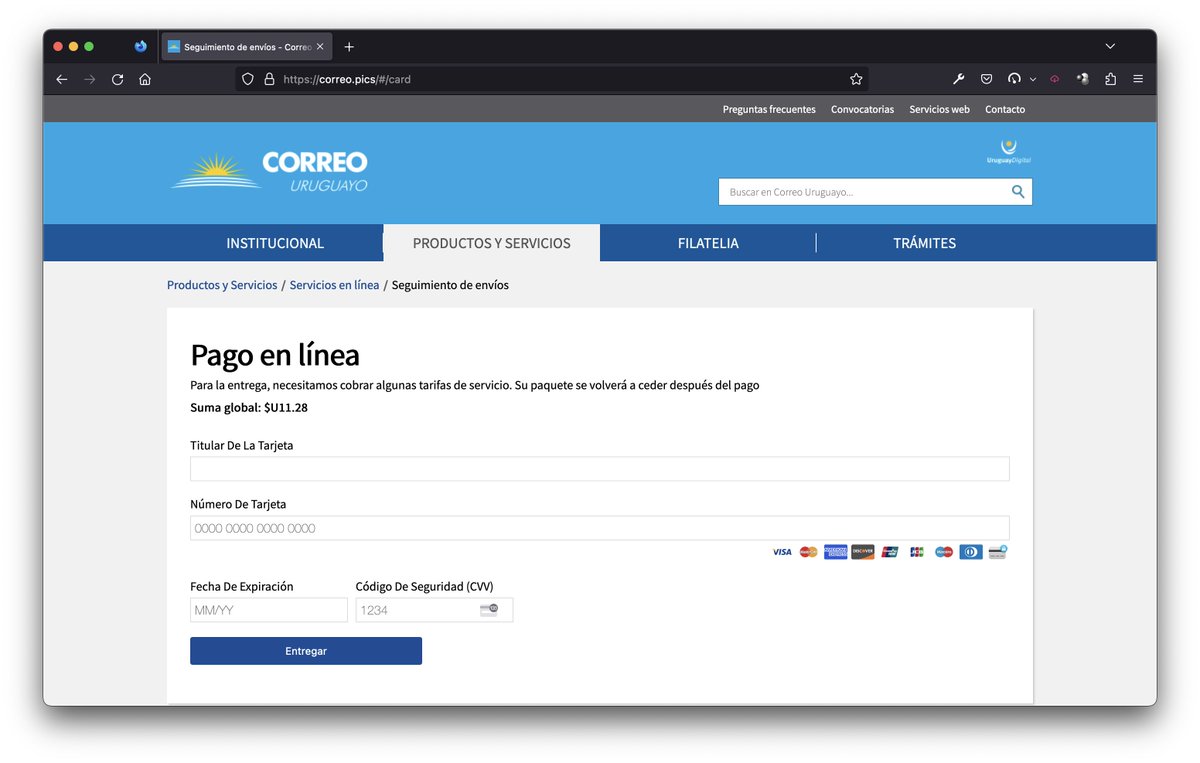This screenshot has height=763, width=1200.
Task: Open the developer tools wrench icon
Action: (958, 79)
